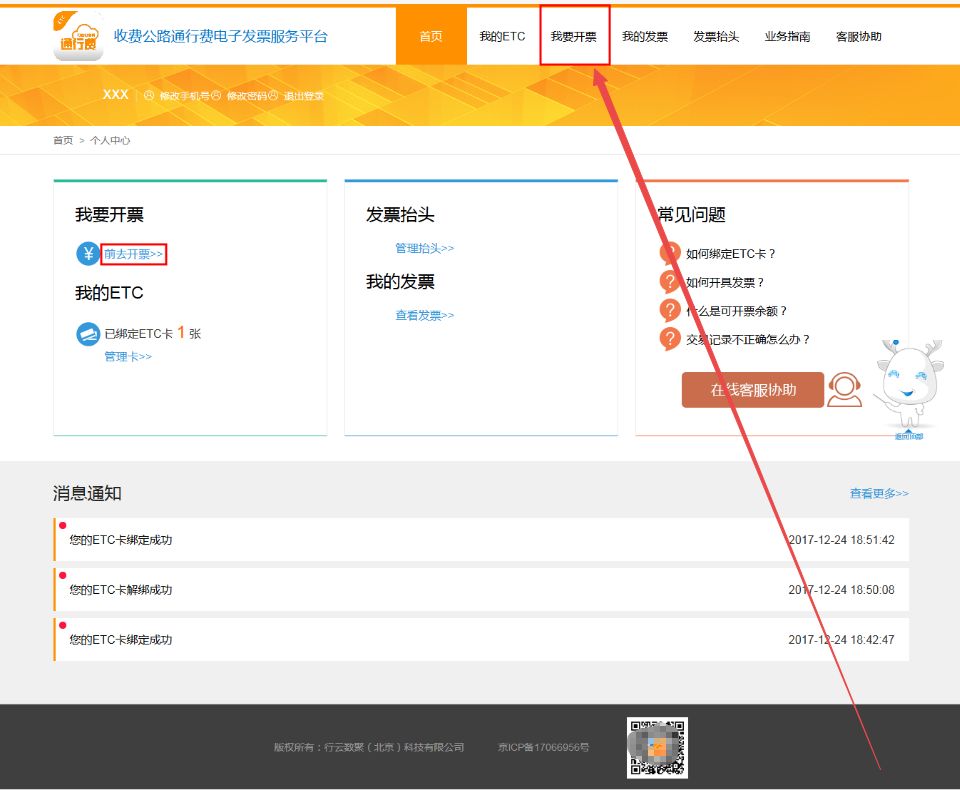The image size is (960, 790).
Task: Switch to 我要开票 in top menu
Action: click(574, 37)
